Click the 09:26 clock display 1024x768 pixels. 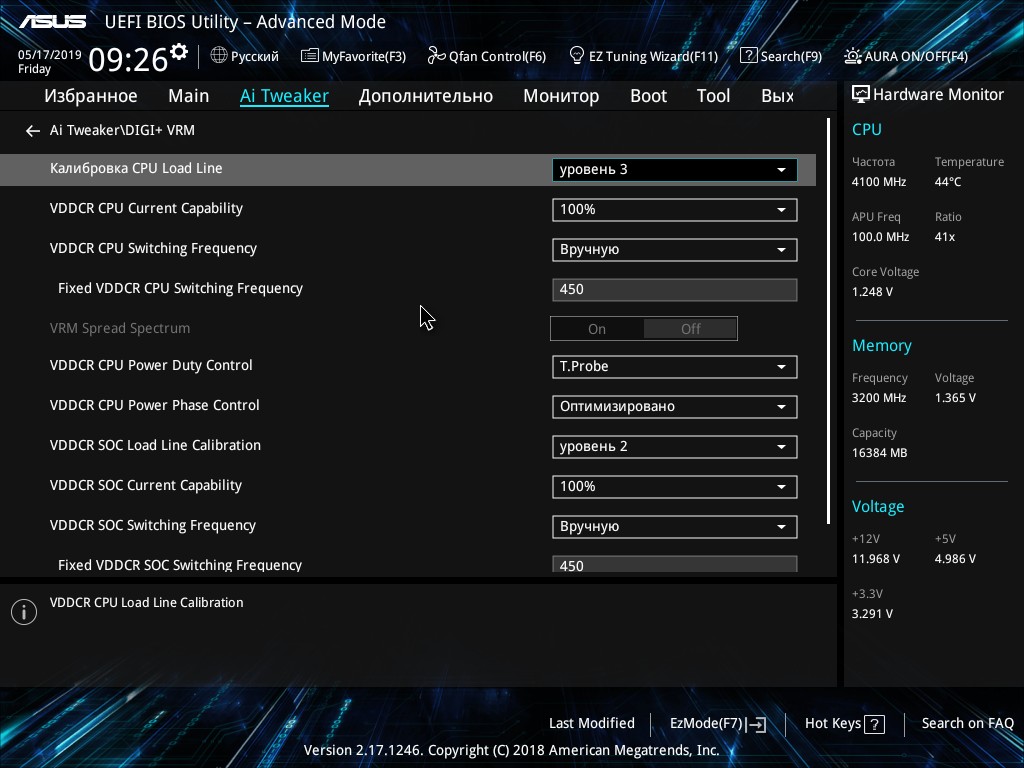[x=128, y=60]
